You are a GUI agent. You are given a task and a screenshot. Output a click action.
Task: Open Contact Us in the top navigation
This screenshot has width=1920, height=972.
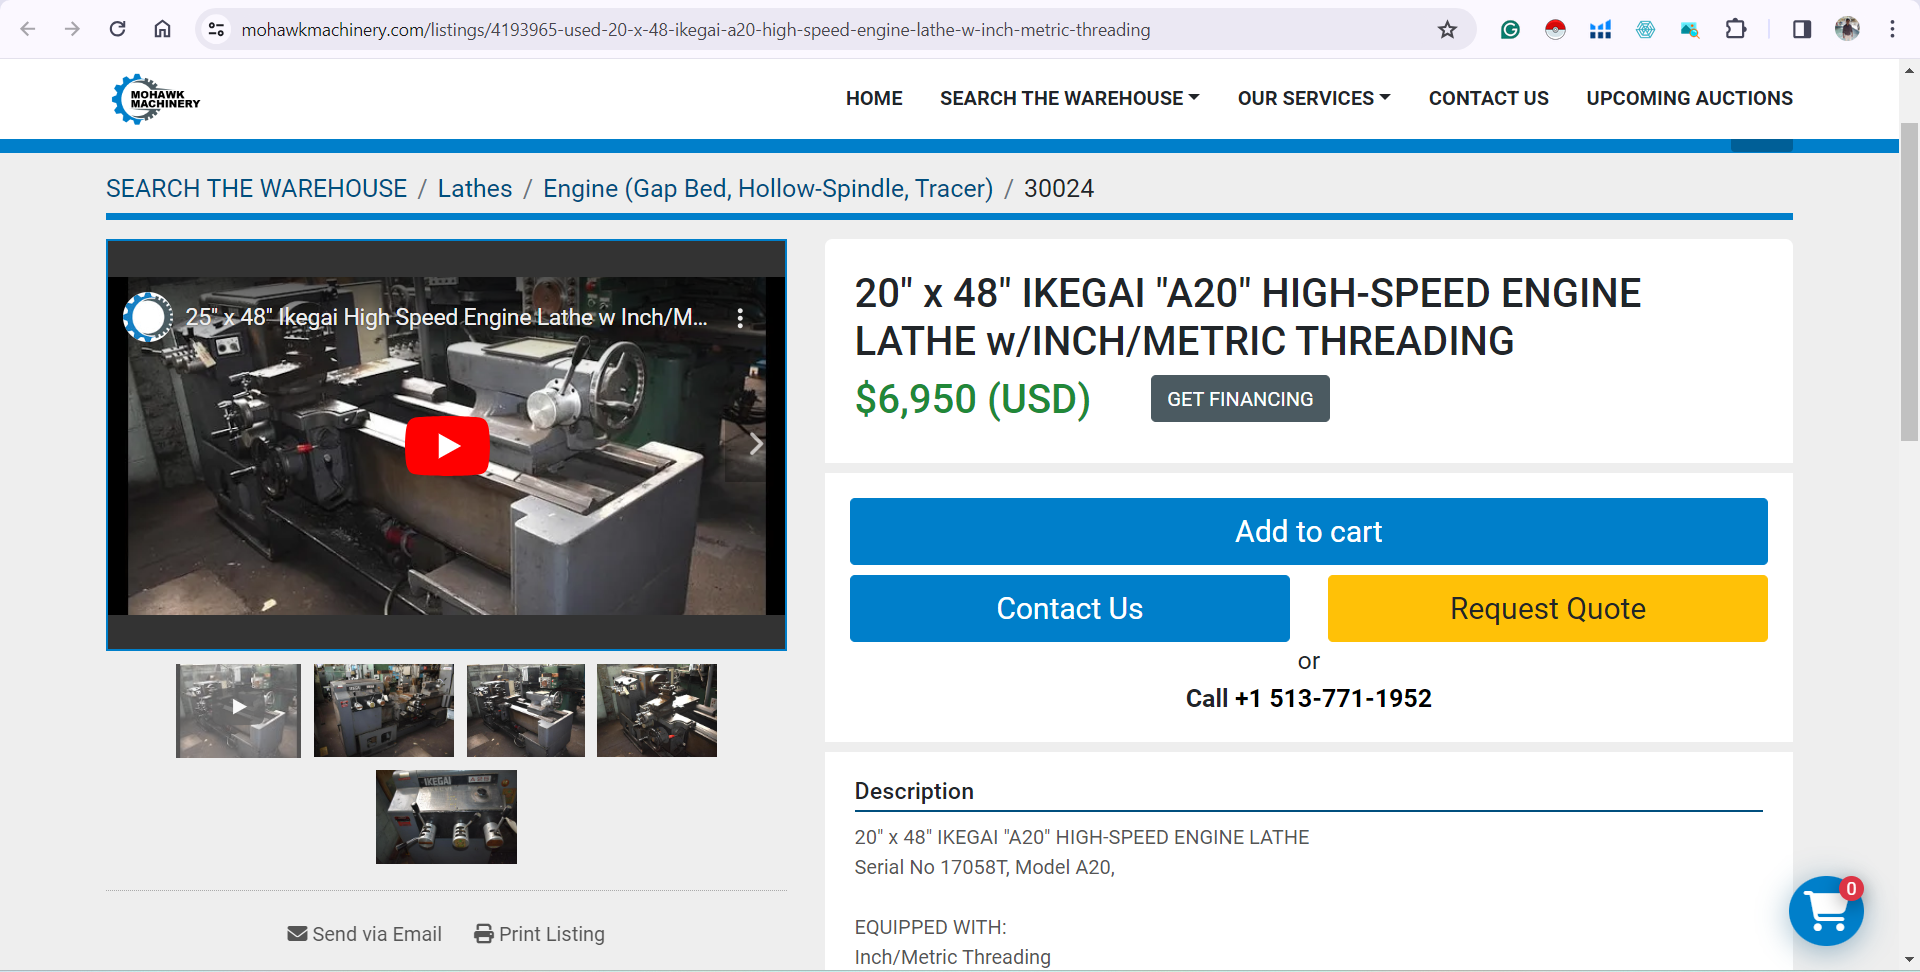pyautogui.click(x=1488, y=98)
